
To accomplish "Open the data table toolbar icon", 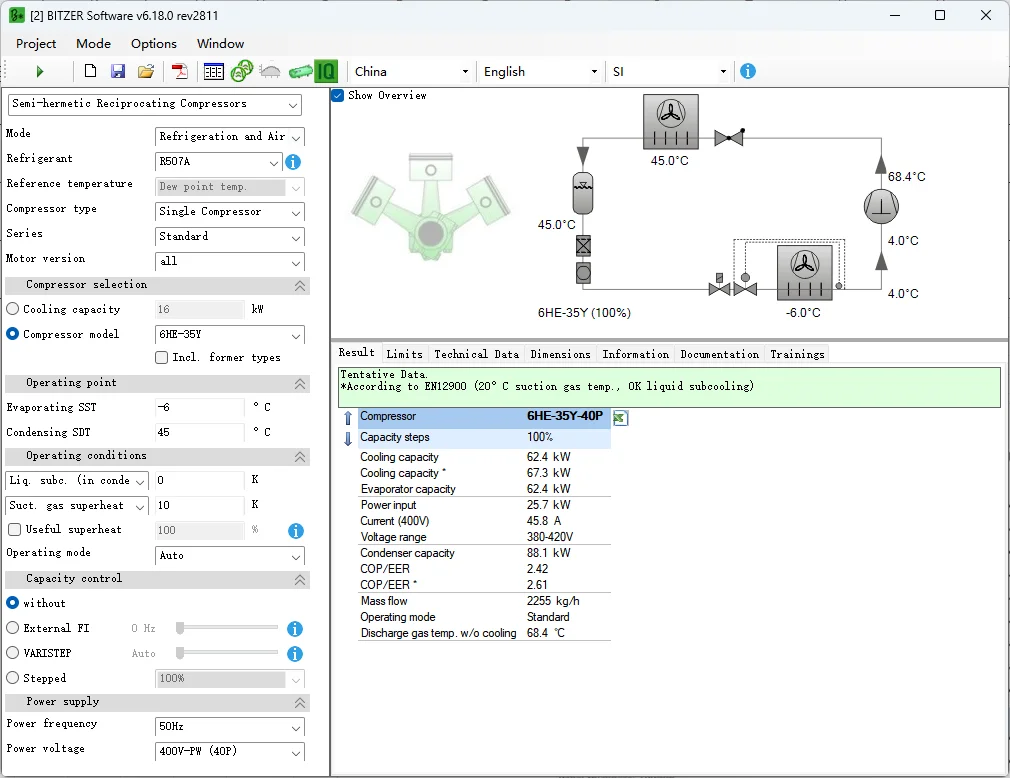I will click(213, 71).
